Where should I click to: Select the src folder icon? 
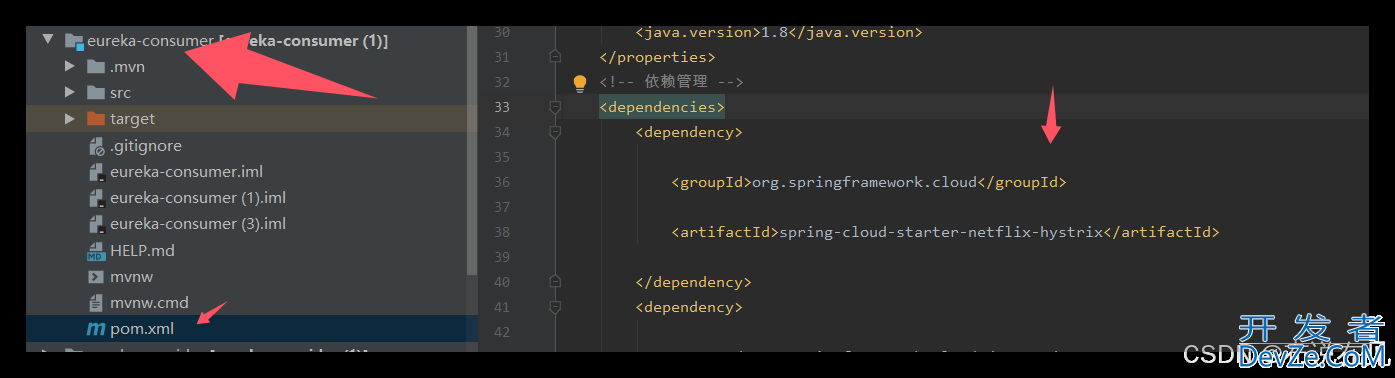[96, 93]
